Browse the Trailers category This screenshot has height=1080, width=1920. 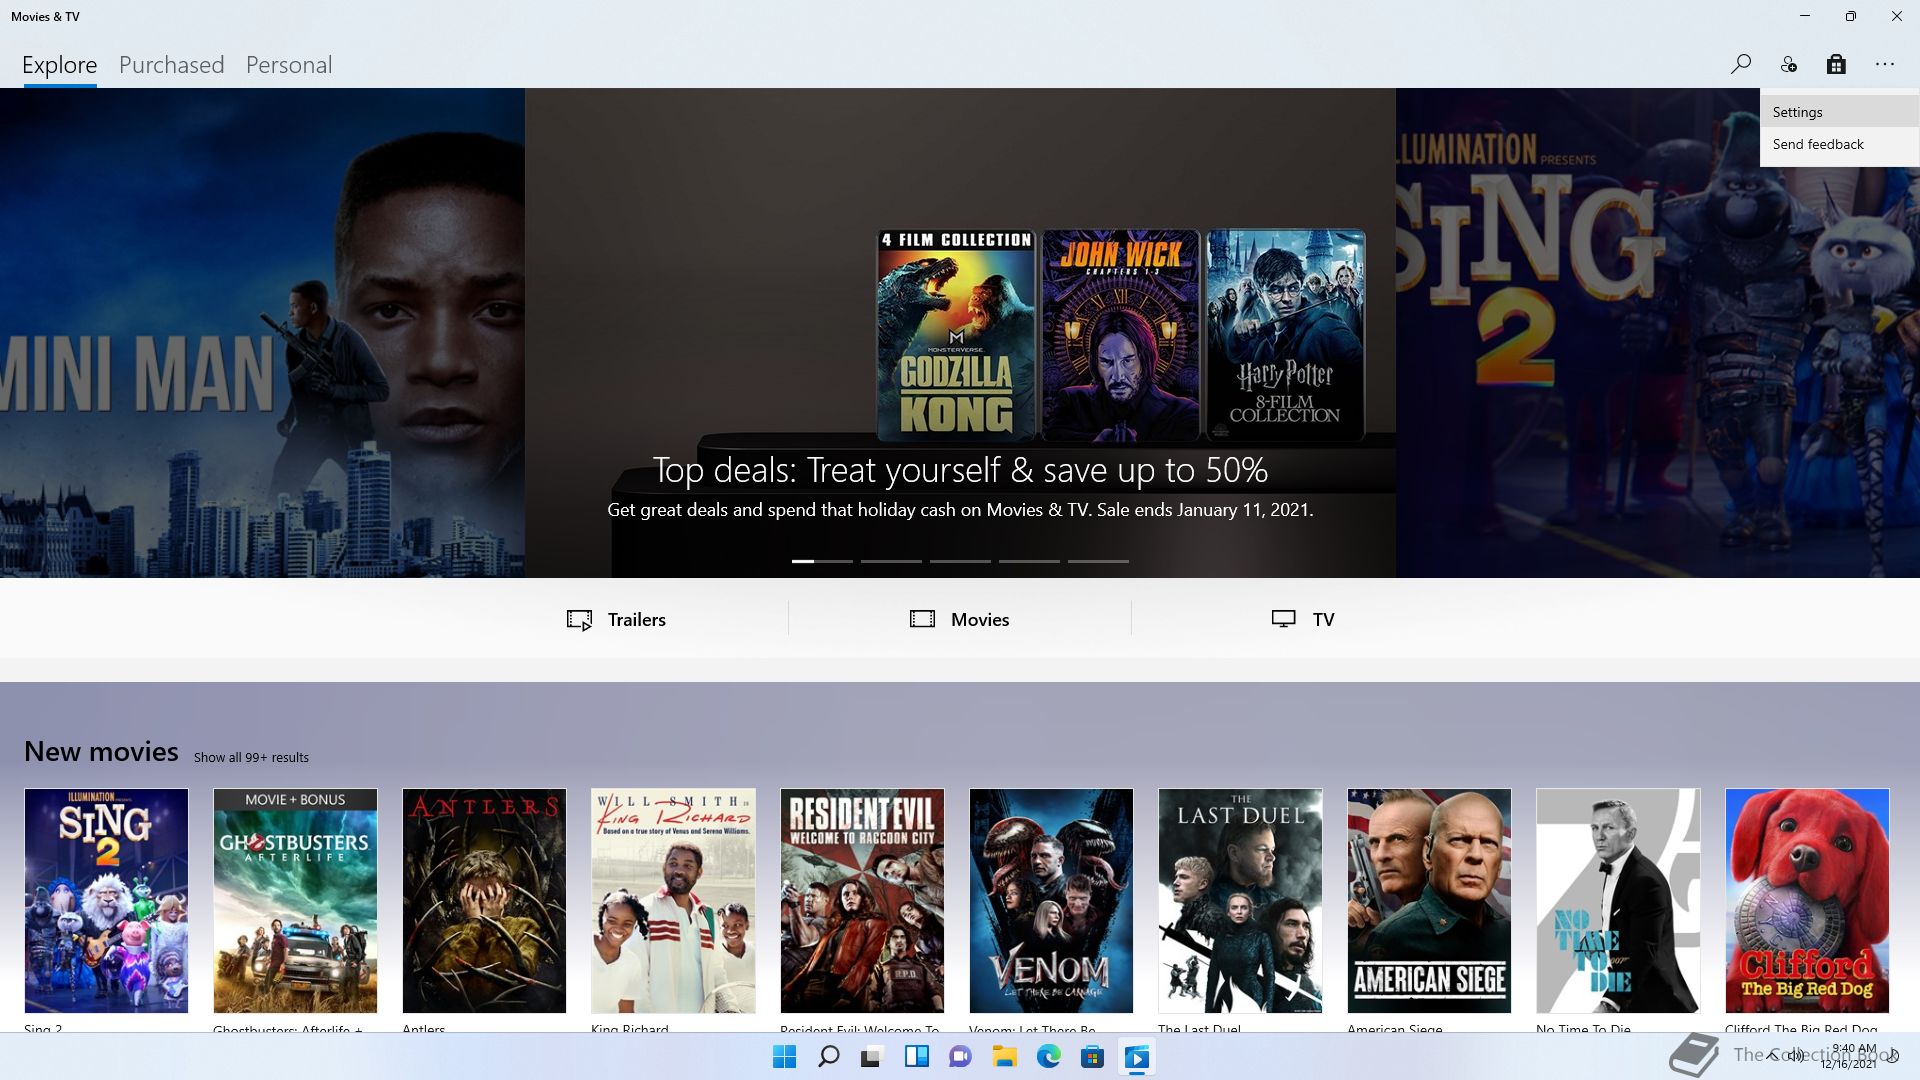click(616, 619)
